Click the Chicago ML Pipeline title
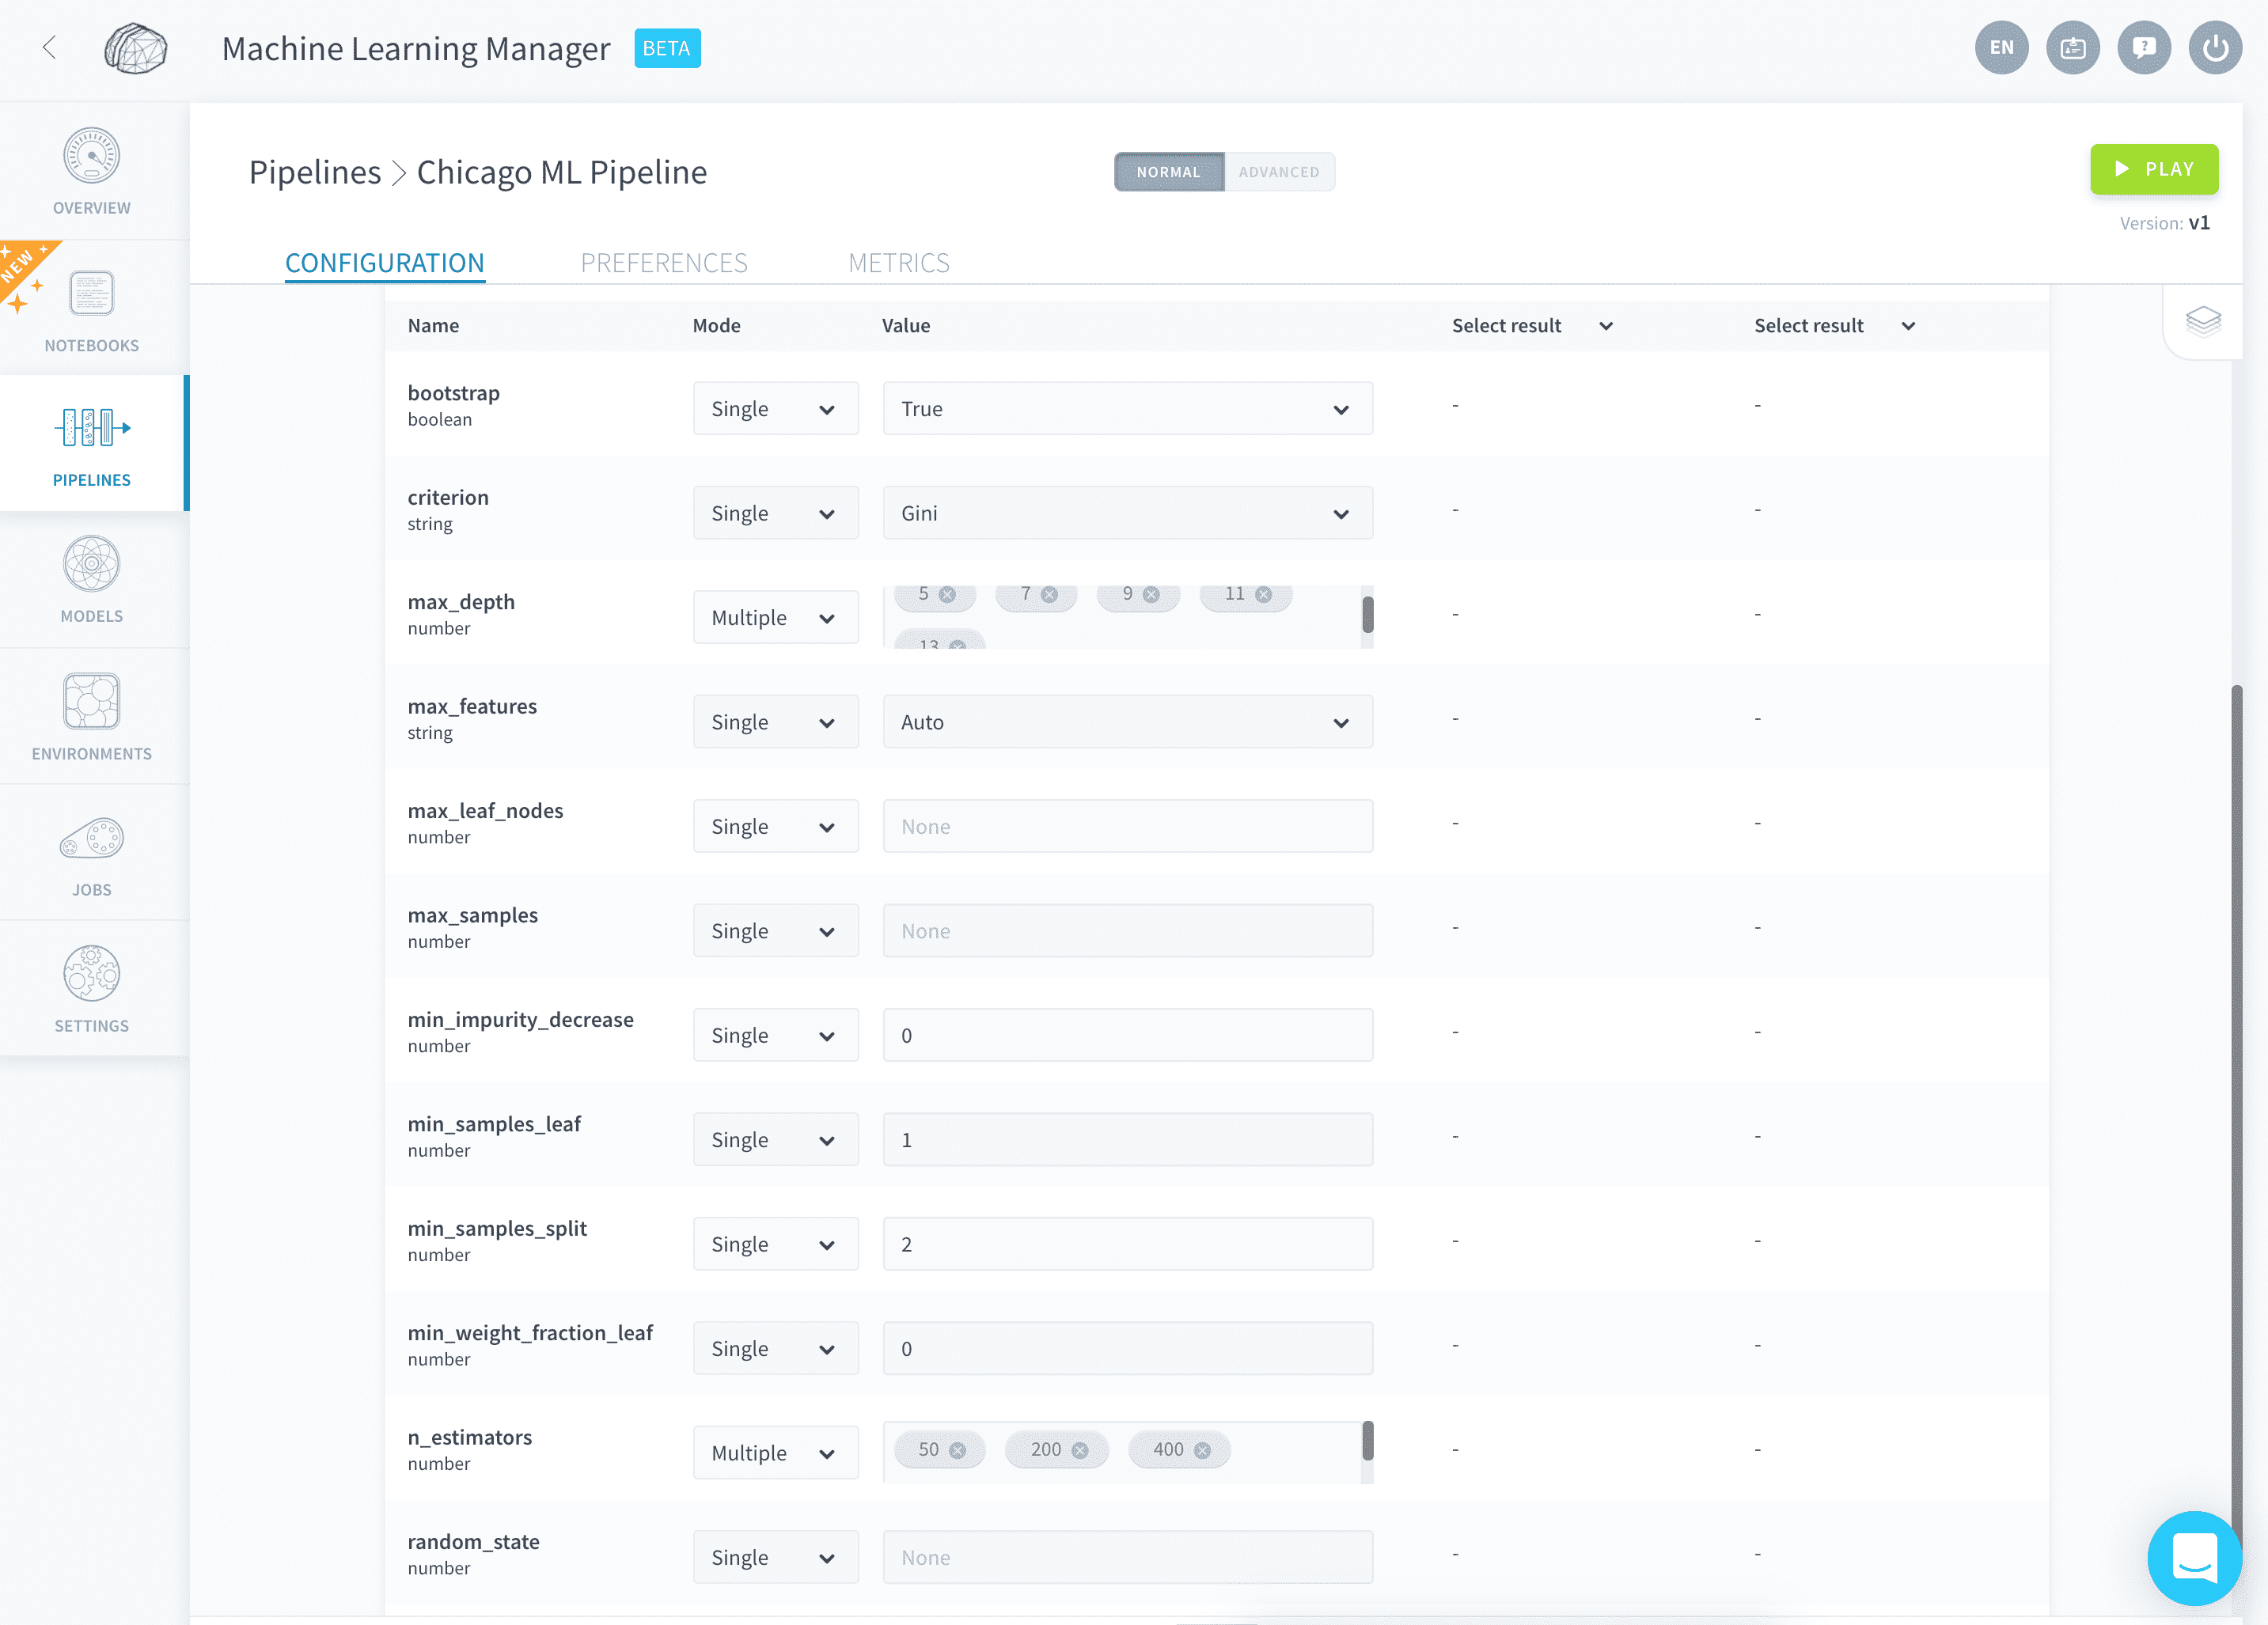This screenshot has width=2268, height=1625. point(562,172)
